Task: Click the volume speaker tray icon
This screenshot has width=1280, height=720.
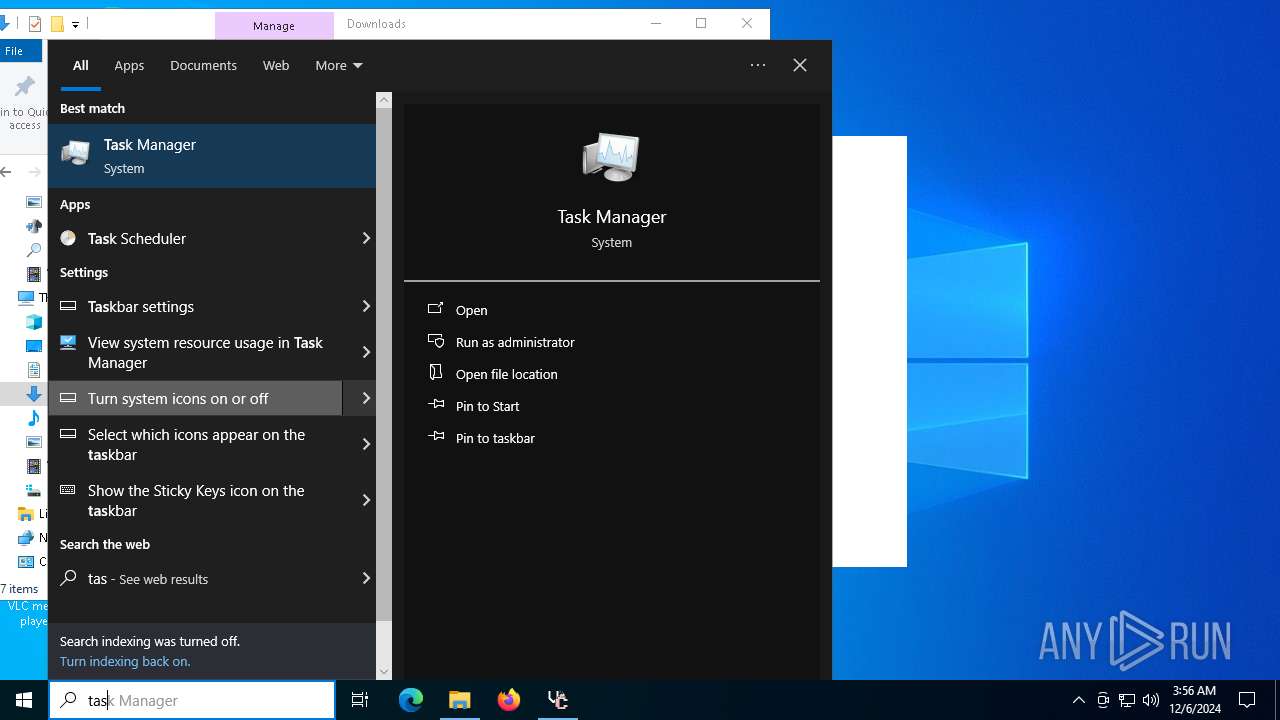Action: click(1151, 700)
